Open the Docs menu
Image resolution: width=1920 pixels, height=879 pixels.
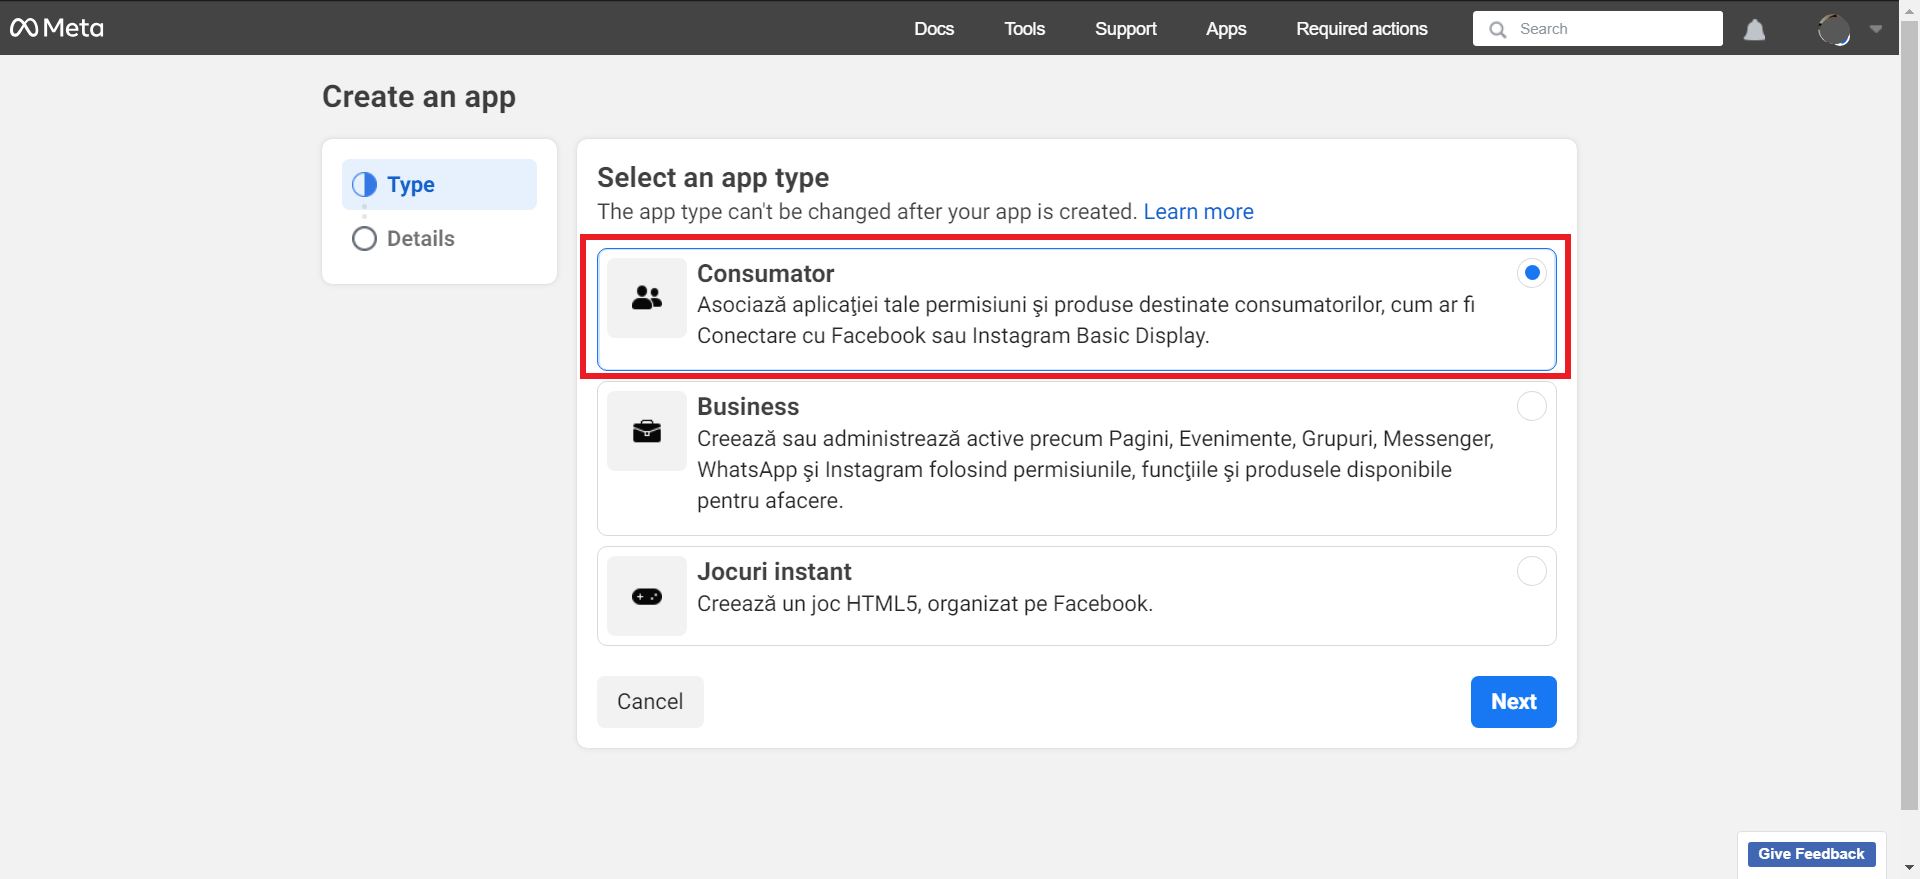coord(934,29)
